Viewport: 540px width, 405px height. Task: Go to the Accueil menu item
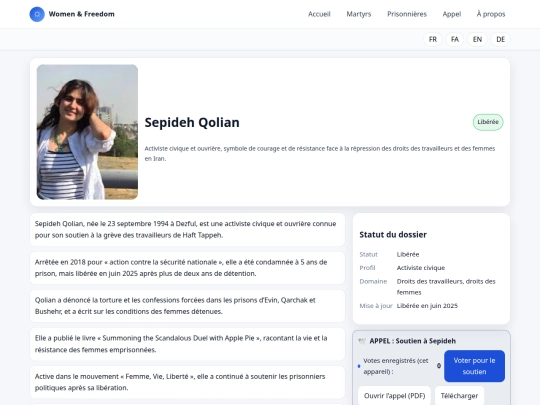tap(319, 14)
